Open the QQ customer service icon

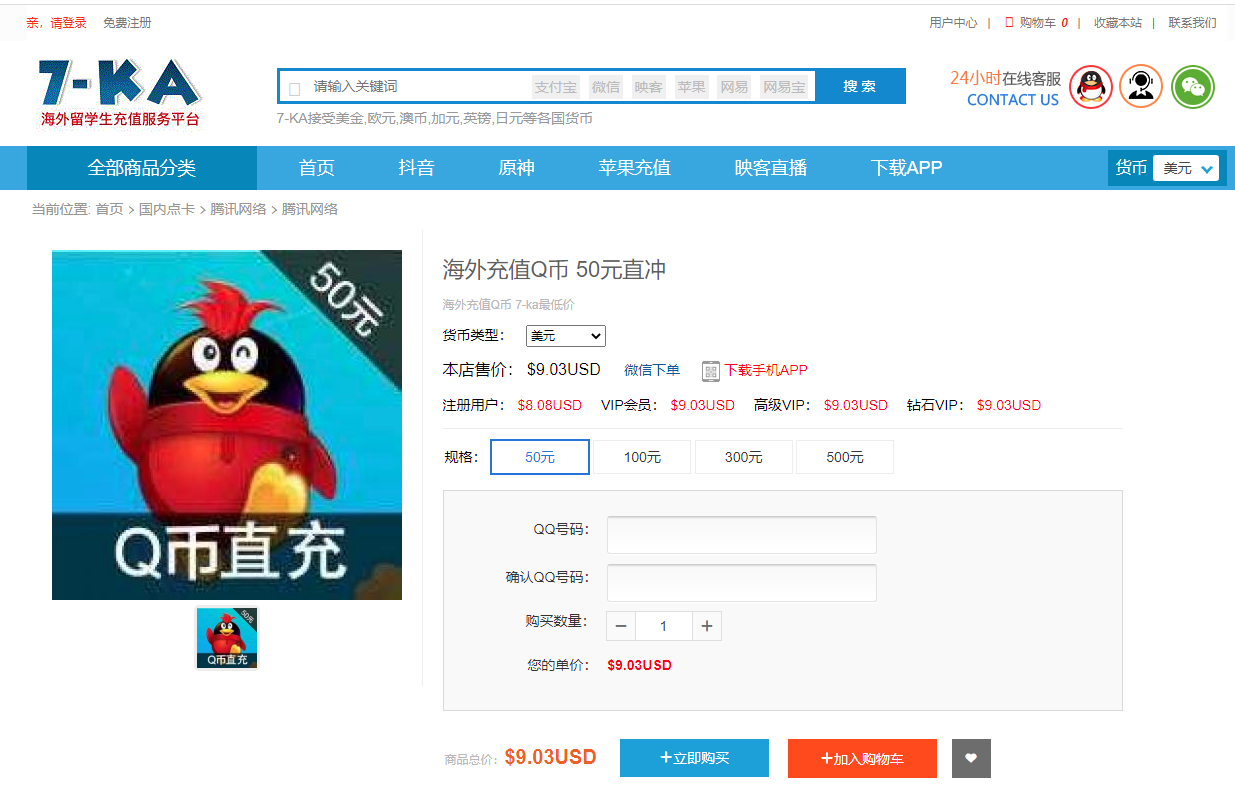pos(1091,87)
